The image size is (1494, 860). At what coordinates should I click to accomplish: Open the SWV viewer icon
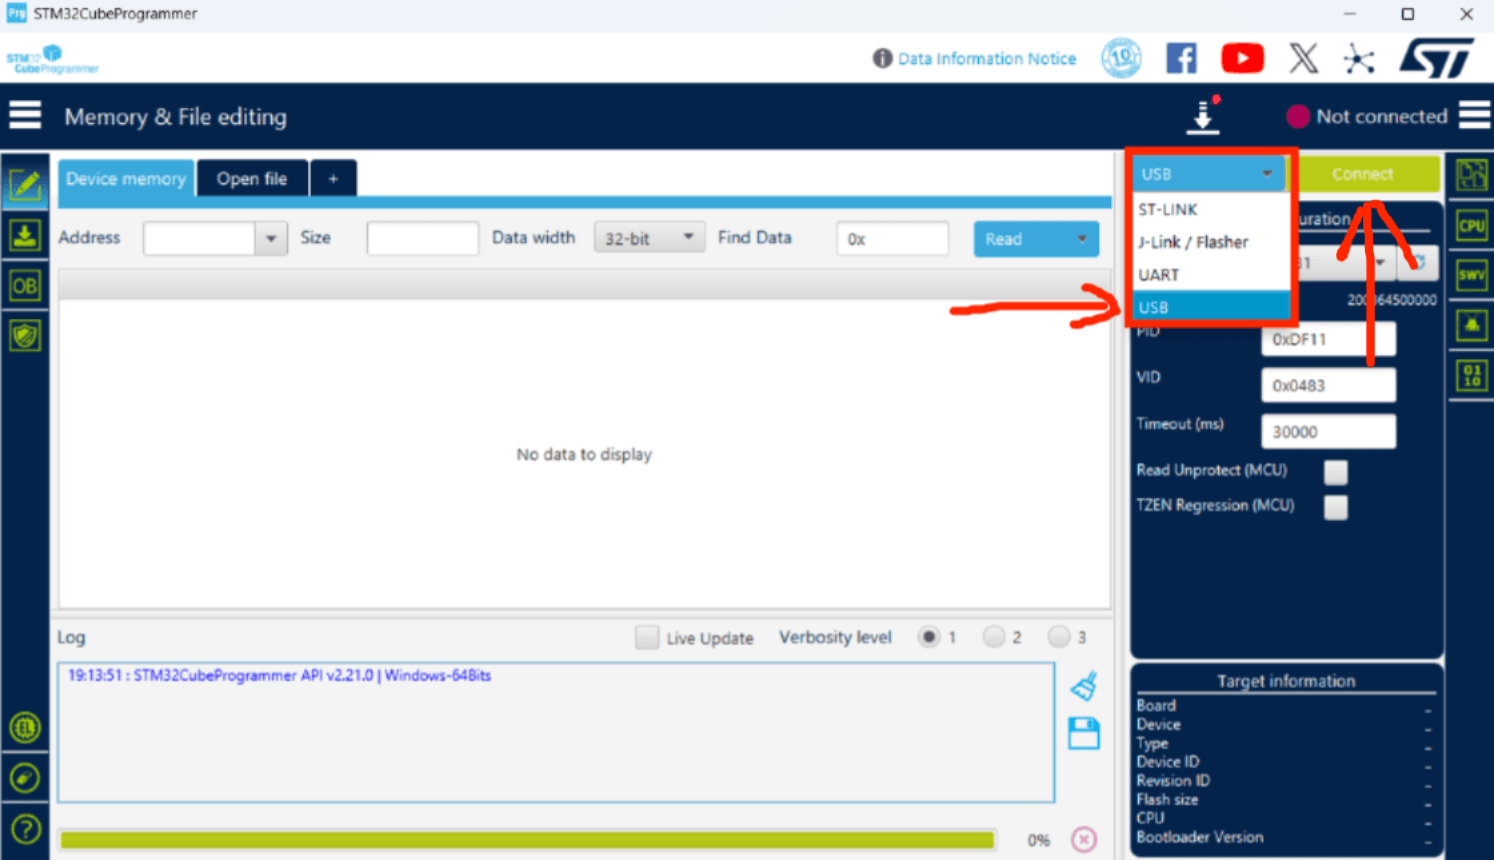click(x=1472, y=275)
